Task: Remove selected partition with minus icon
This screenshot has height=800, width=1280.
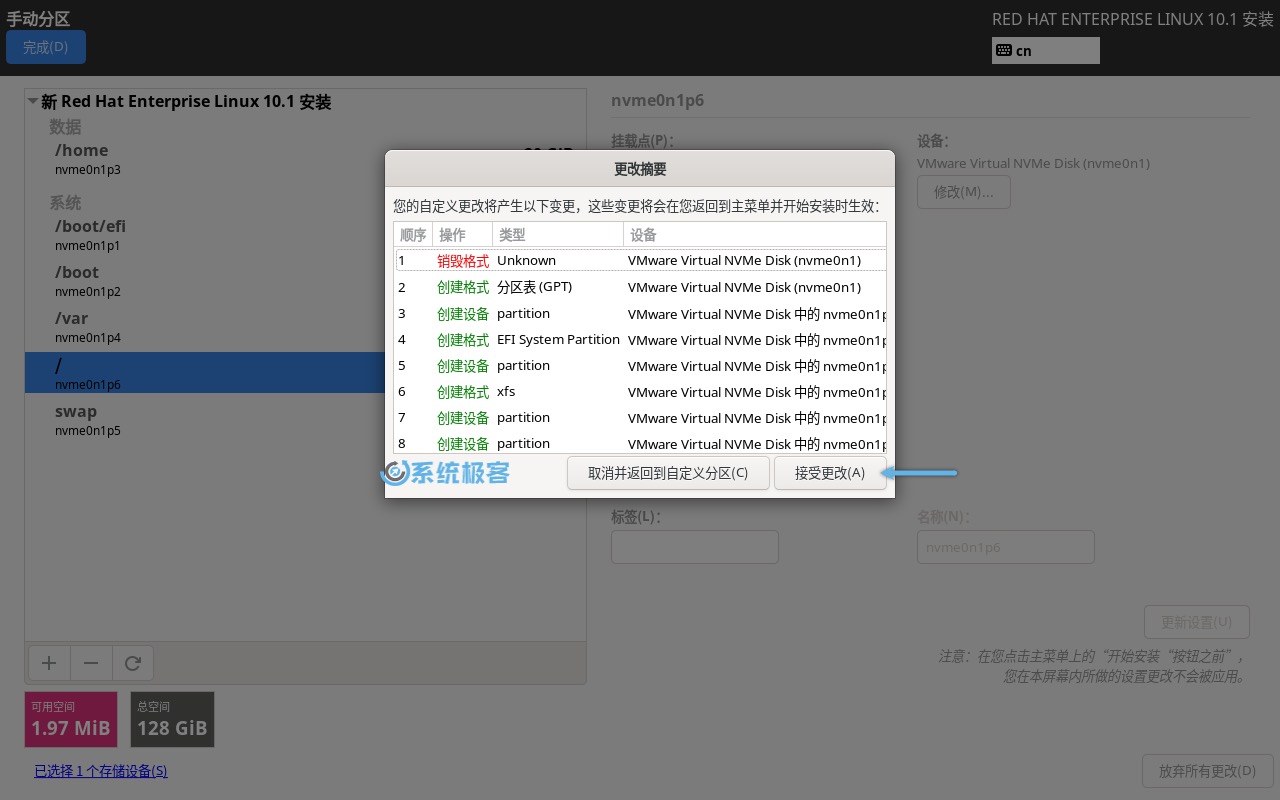Action: pos(91,663)
